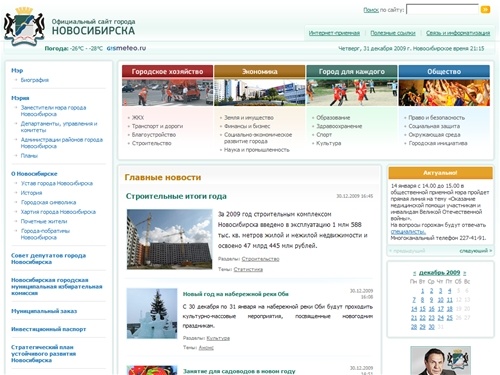Open Наука и промышленность link

click(257, 150)
